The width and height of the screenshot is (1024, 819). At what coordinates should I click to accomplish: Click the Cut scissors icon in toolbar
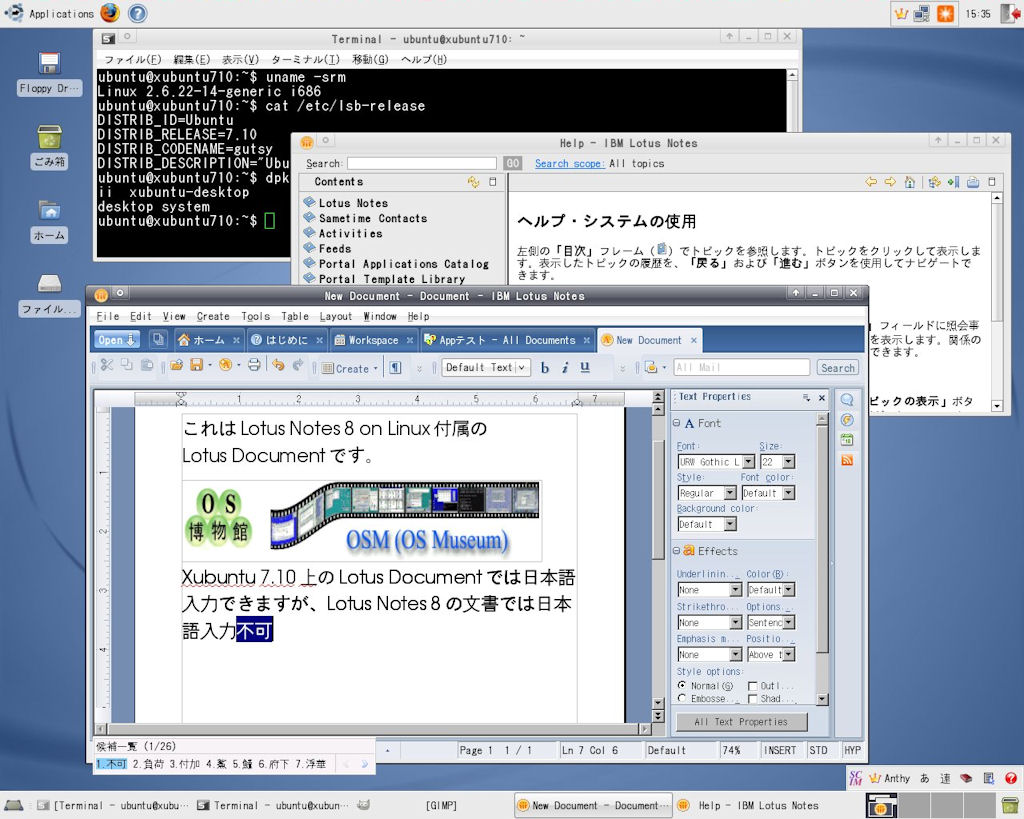point(107,366)
